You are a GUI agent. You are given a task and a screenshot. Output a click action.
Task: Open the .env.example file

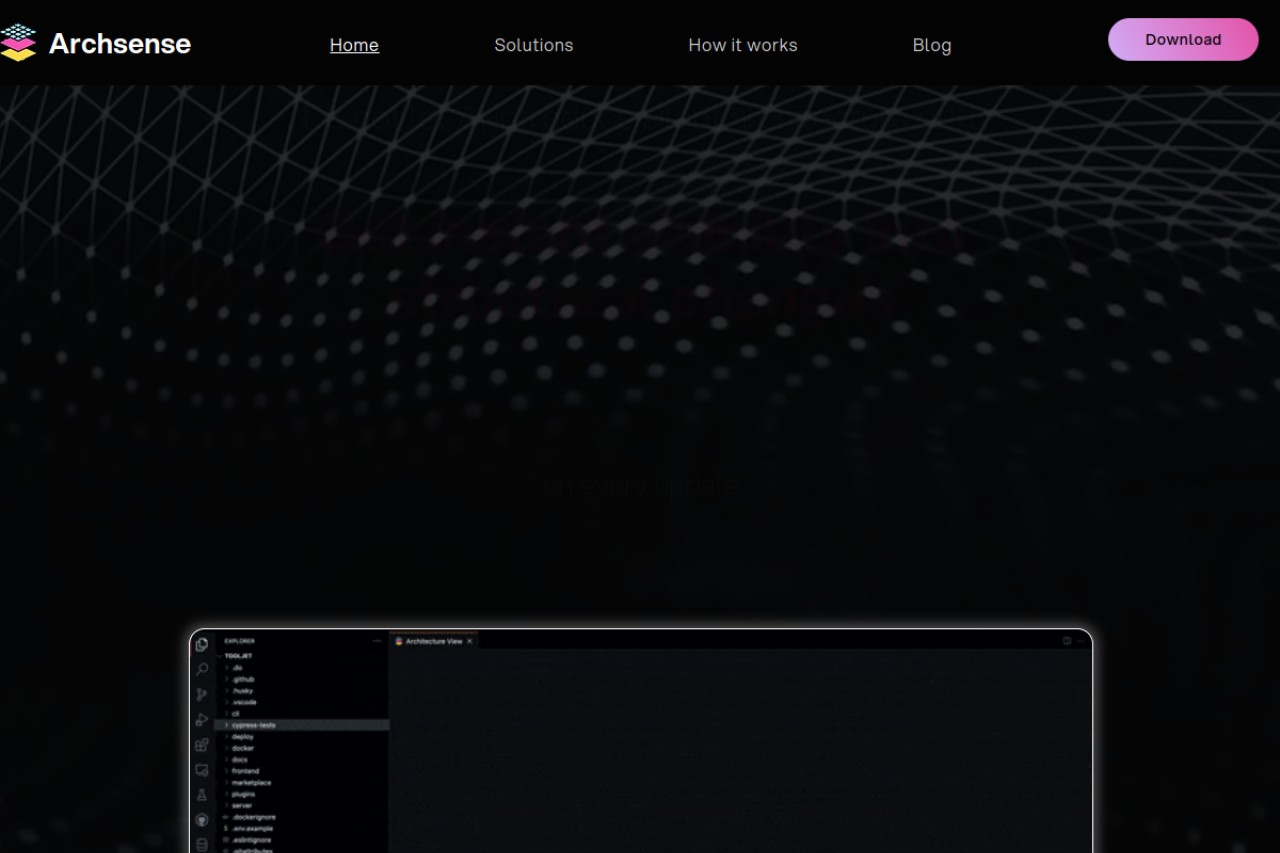click(x=252, y=828)
